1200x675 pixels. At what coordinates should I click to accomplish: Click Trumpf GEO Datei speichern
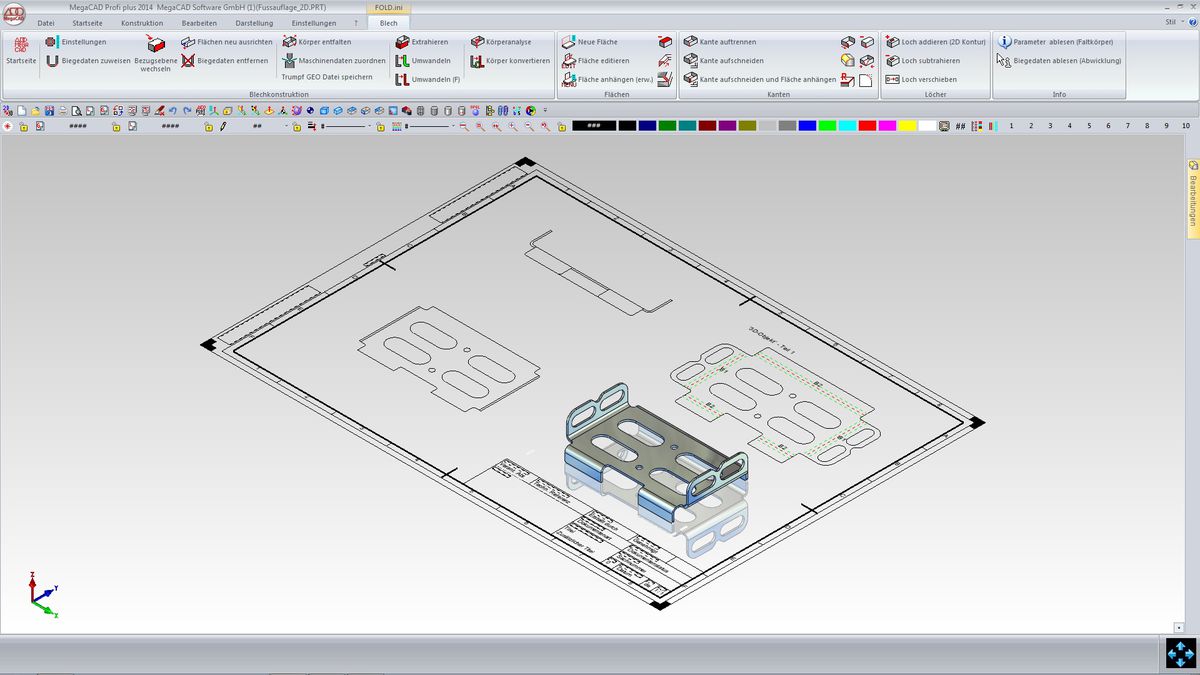pyautogui.click(x=327, y=77)
